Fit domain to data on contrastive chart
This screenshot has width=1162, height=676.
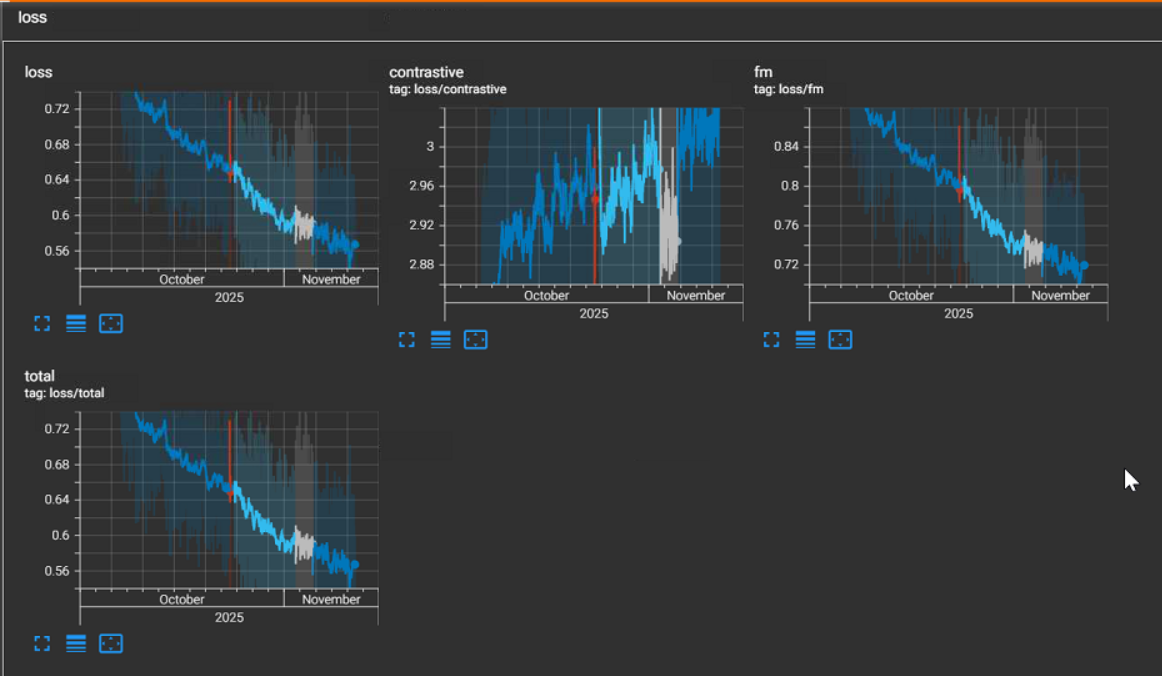coord(476,340)
